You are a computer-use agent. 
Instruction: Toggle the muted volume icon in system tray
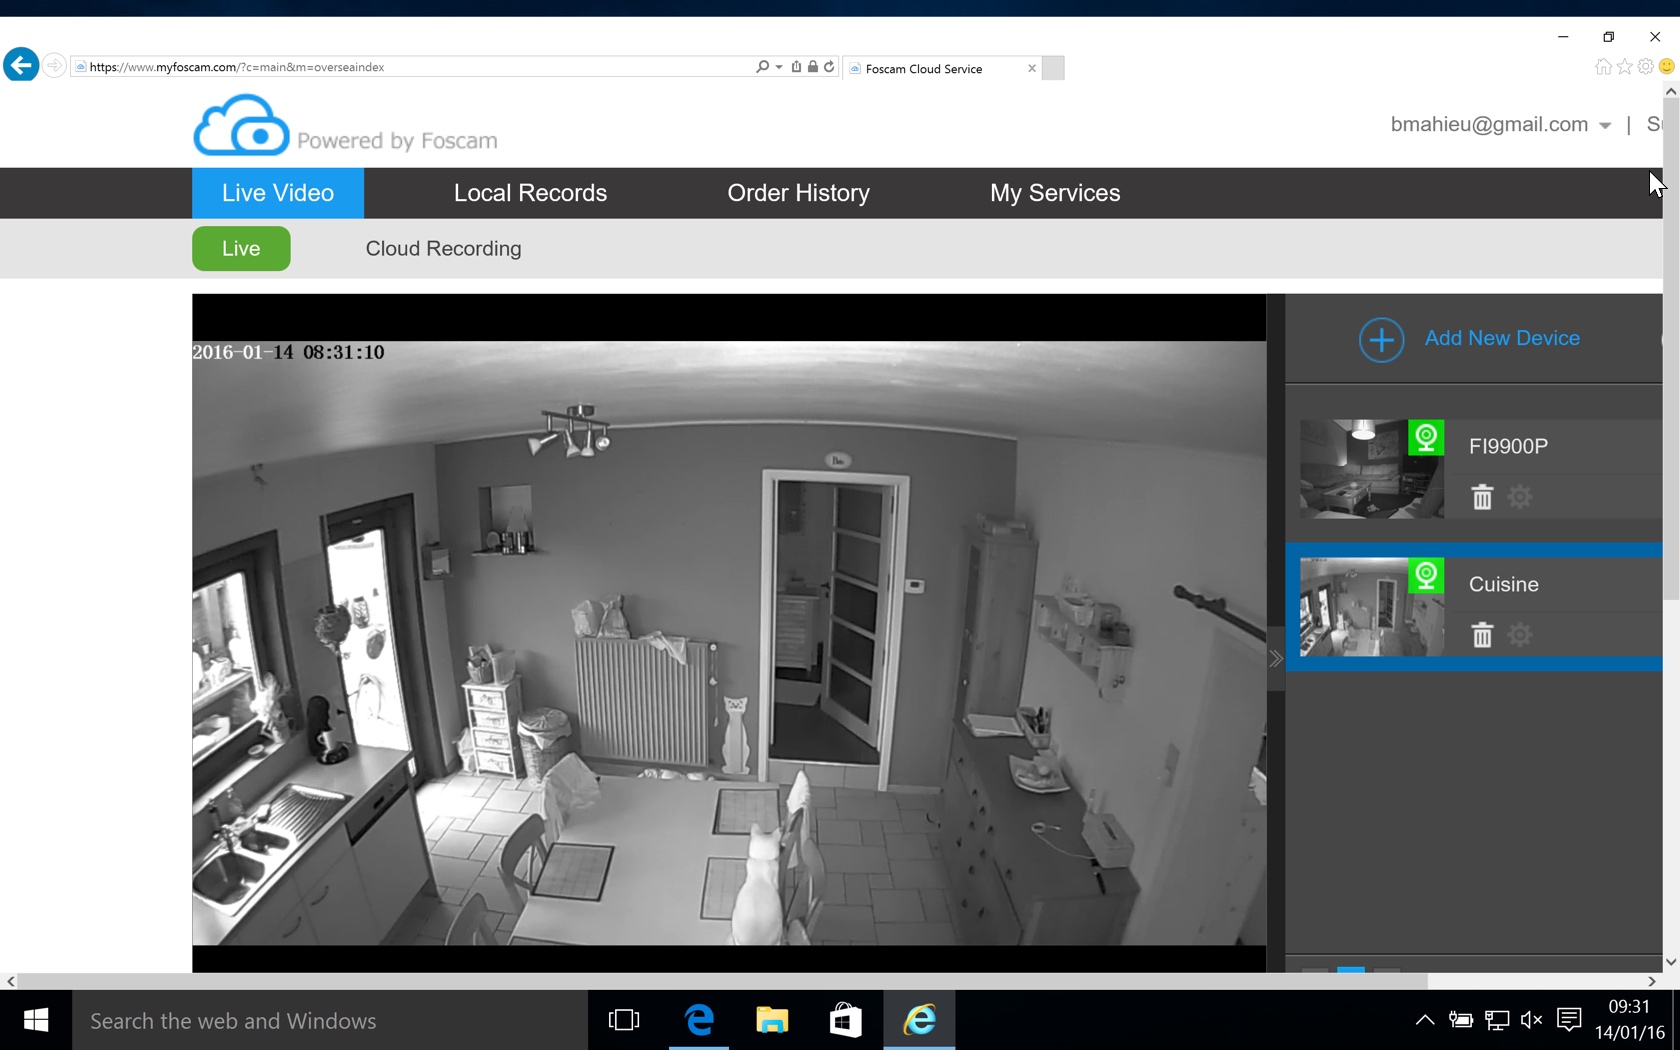tap(1531, 1020)
